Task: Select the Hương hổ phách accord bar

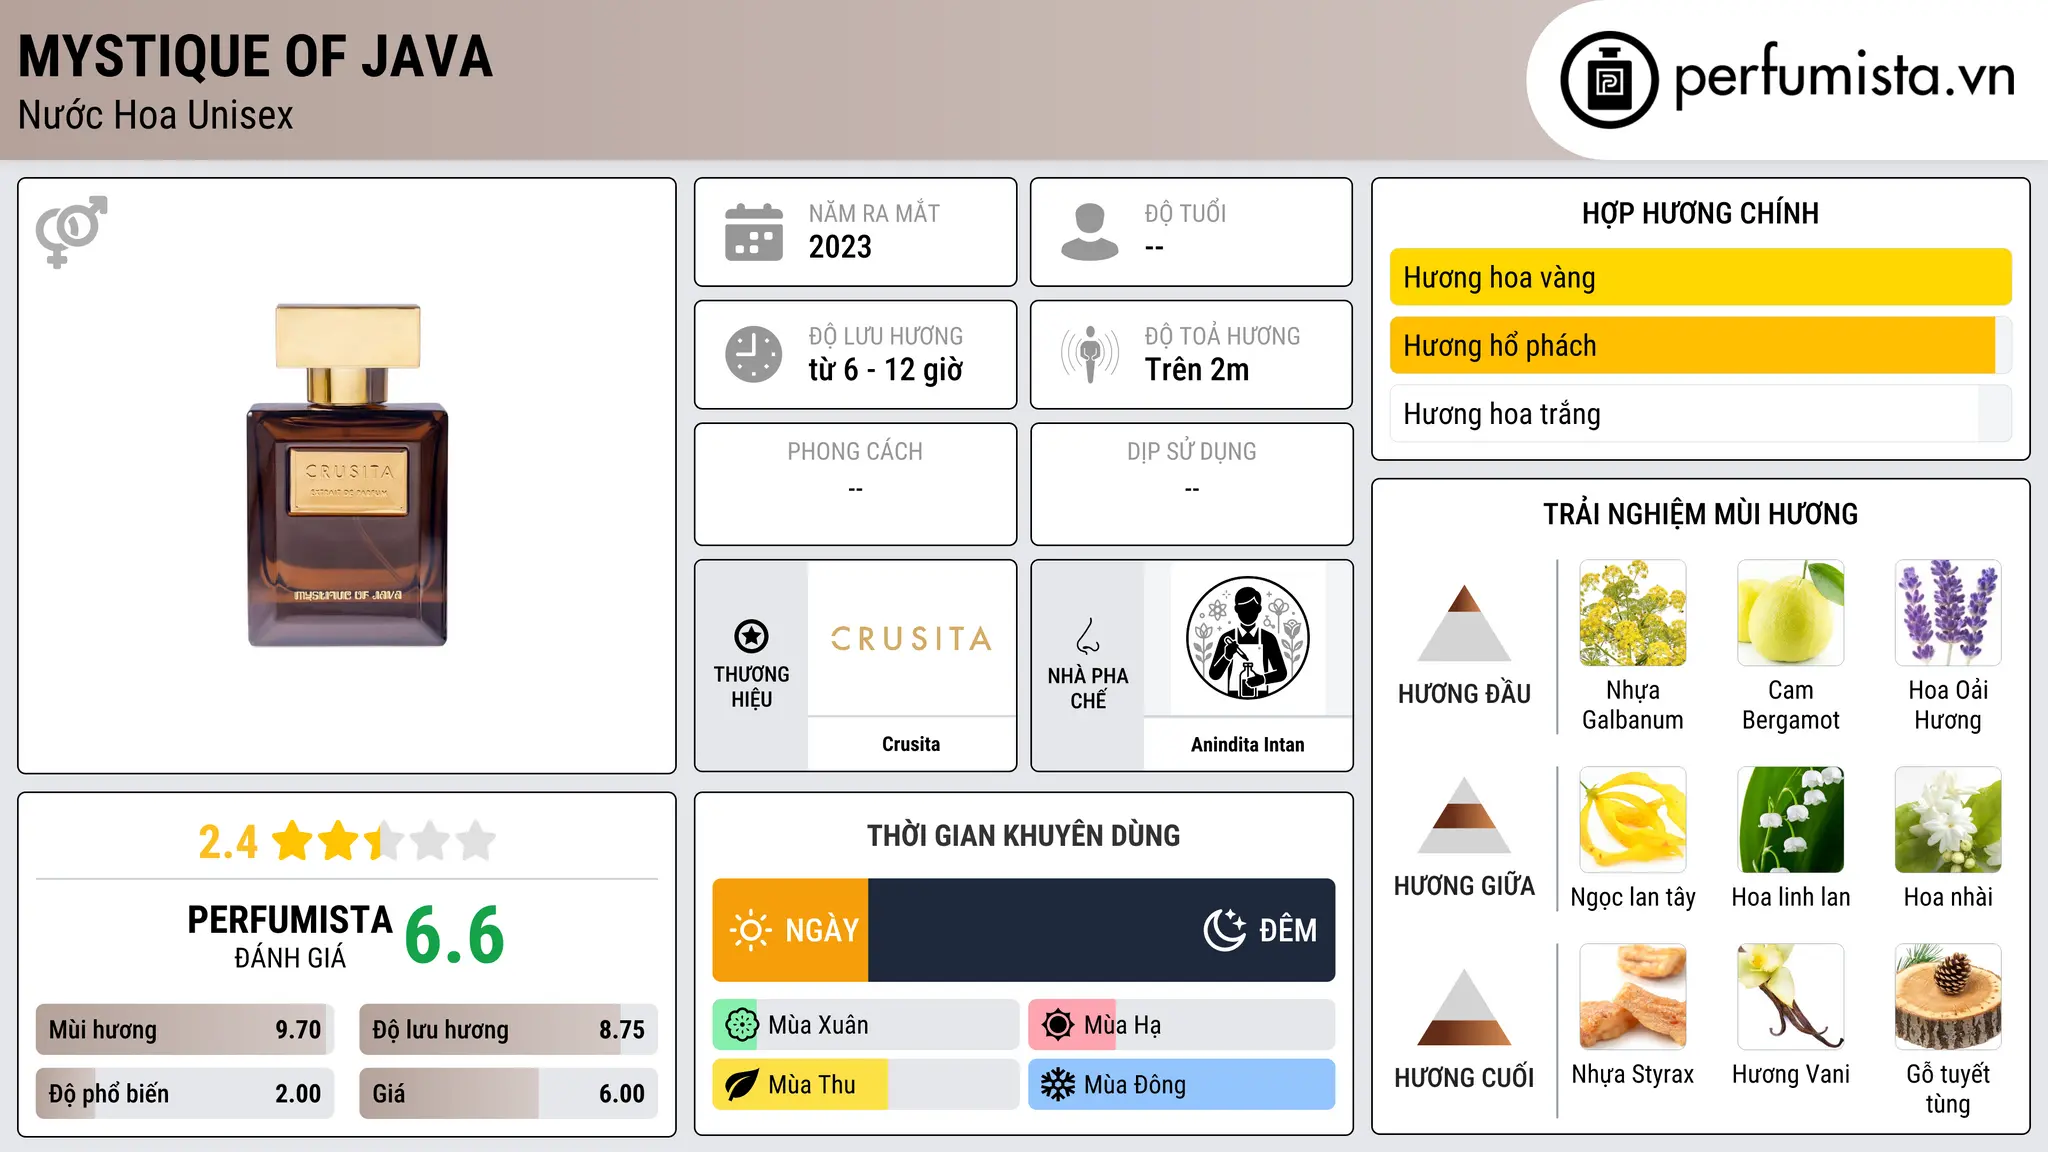Action: click(1700, 345)
